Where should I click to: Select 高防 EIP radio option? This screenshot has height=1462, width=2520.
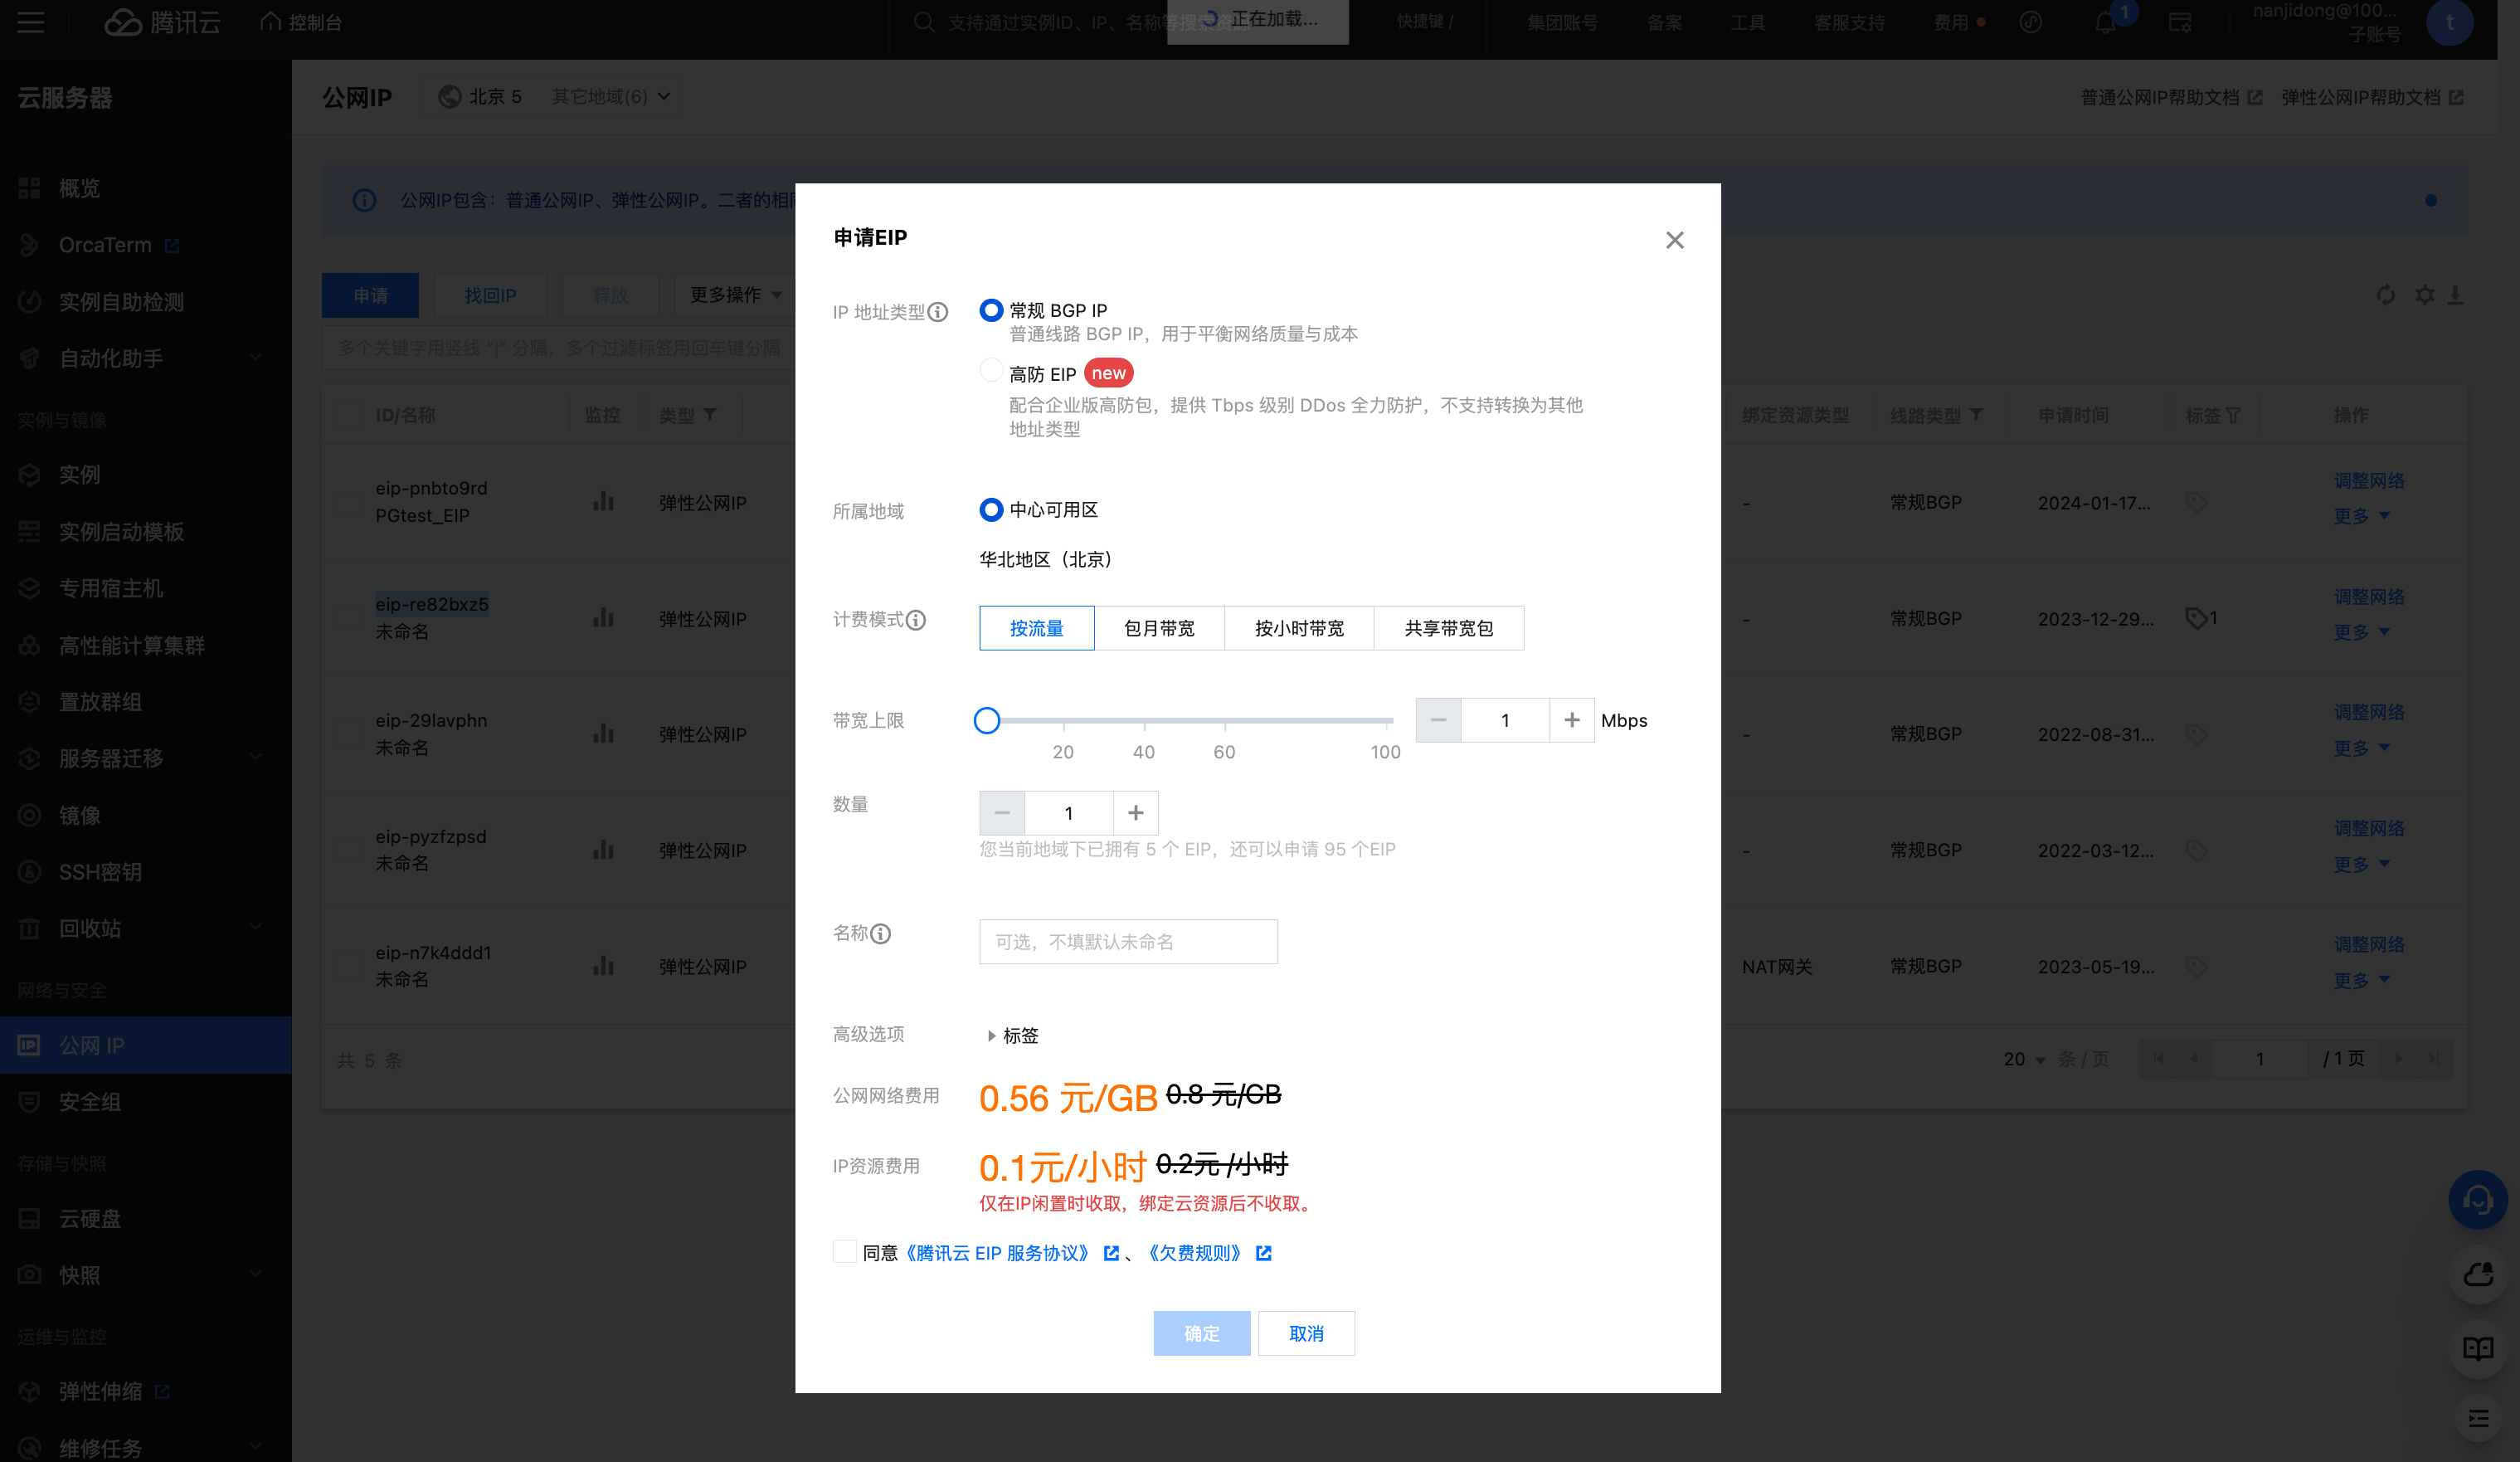tap(990, 371)
